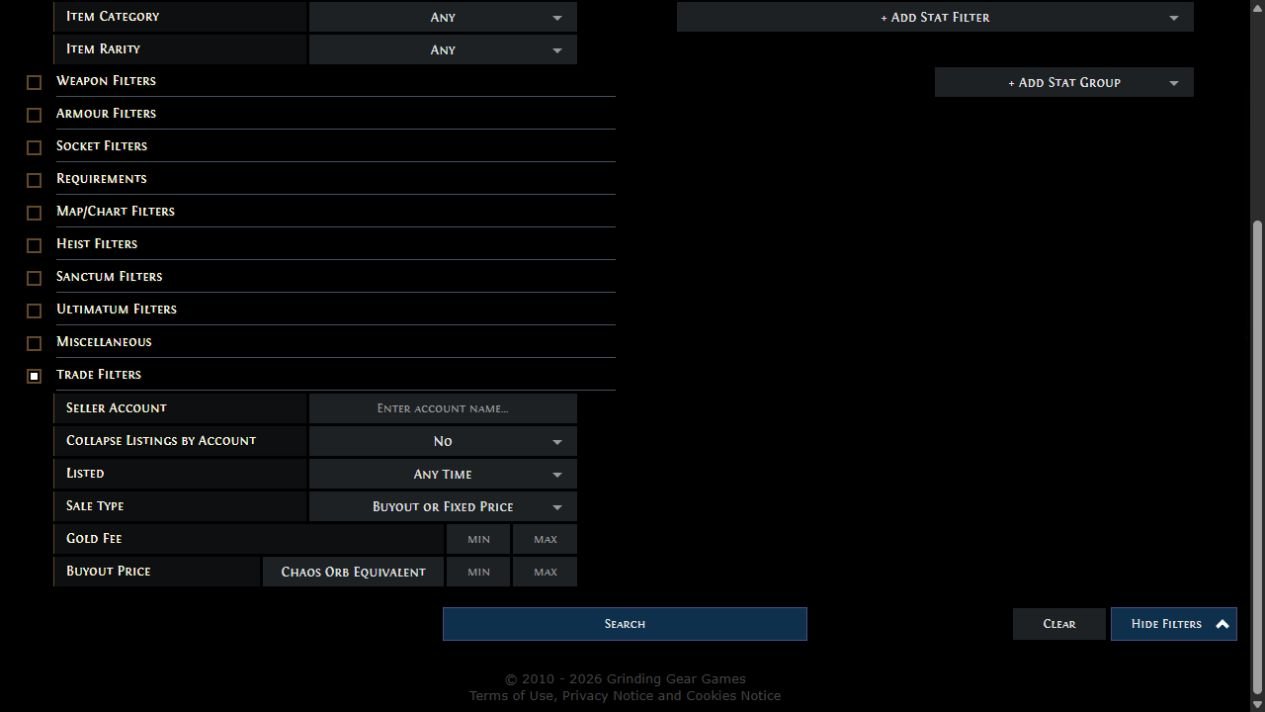Image resolution: width=1265 pixels, height=712 pixels.
Task: Open the Add Stat Filter dropdown
Action: click(x=935, y=17)
